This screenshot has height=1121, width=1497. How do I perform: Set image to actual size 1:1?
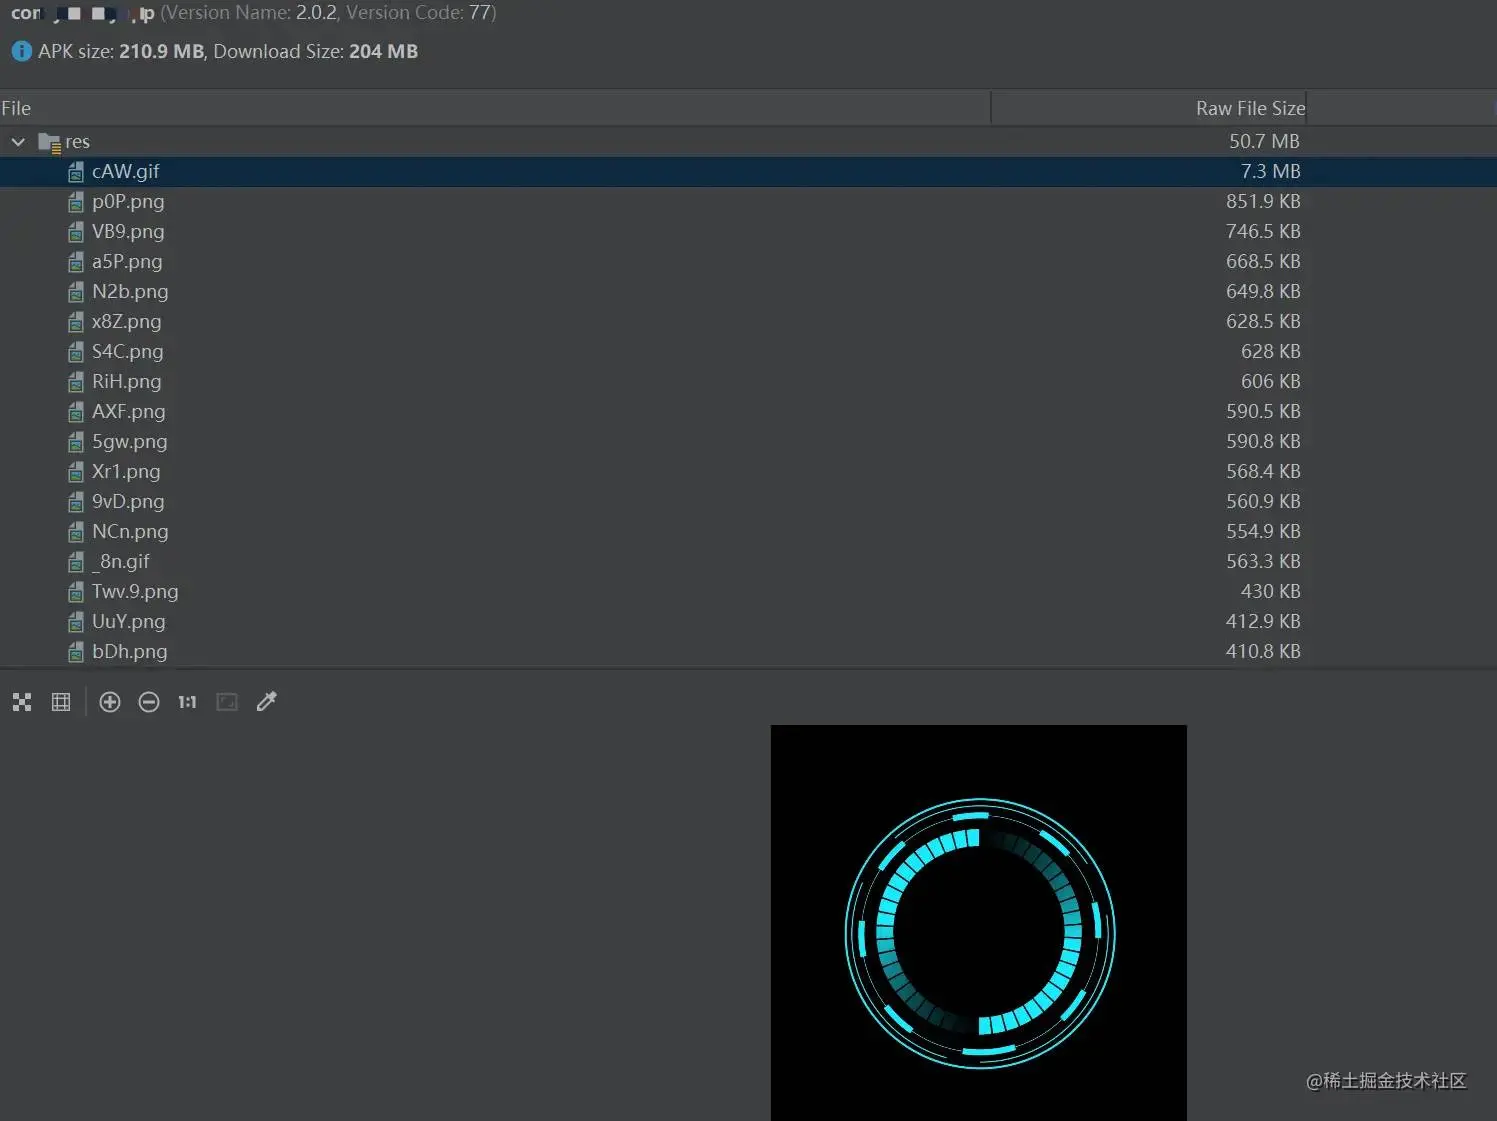187,702
